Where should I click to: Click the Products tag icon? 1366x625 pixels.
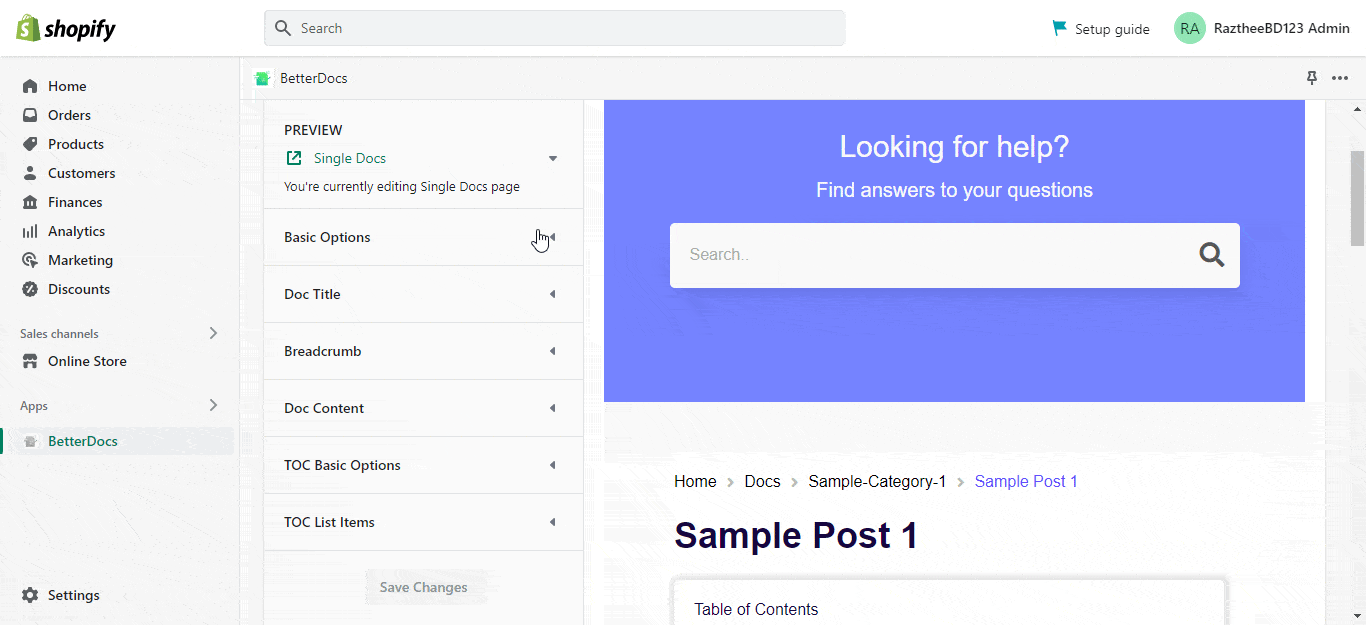click(x=30, y=144)
